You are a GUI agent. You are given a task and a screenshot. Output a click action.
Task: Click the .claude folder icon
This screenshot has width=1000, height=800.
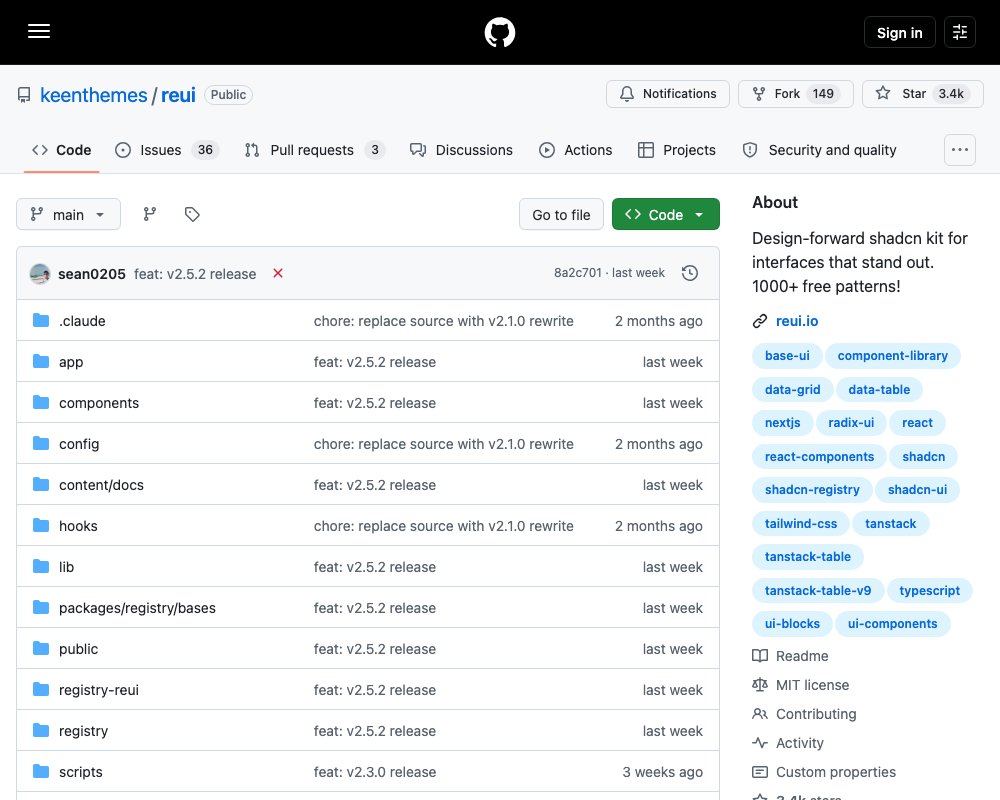(41, 320)
